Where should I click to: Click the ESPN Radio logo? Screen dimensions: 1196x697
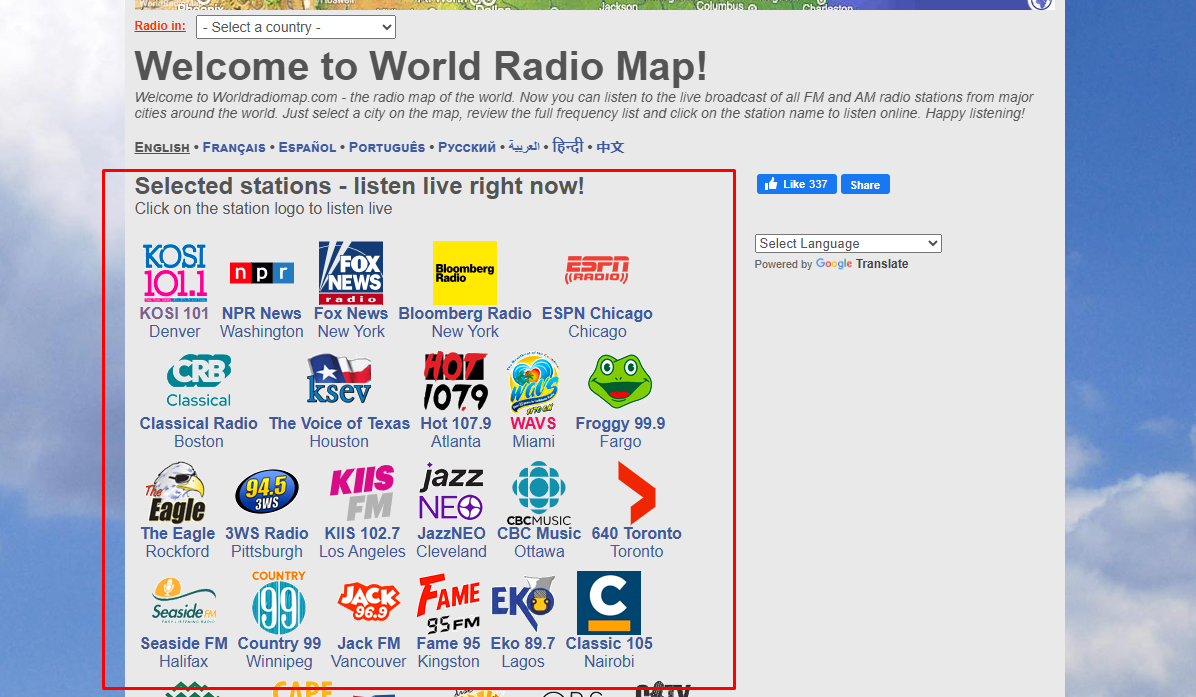click(x=597, y=272)
